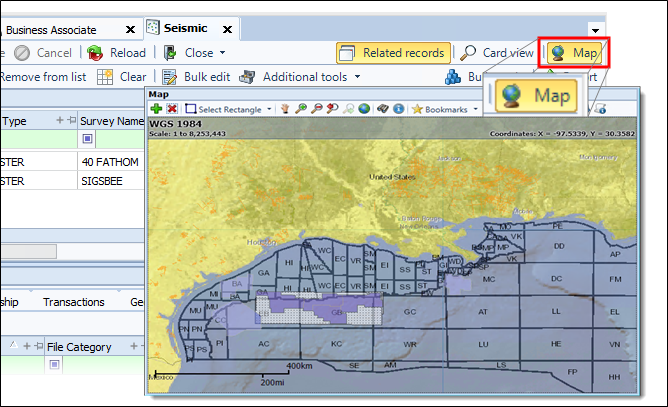Screen dimensions: 668x407
Task: Click the red X remove icon in Map toolbar
Action: (x=172, y=109)
